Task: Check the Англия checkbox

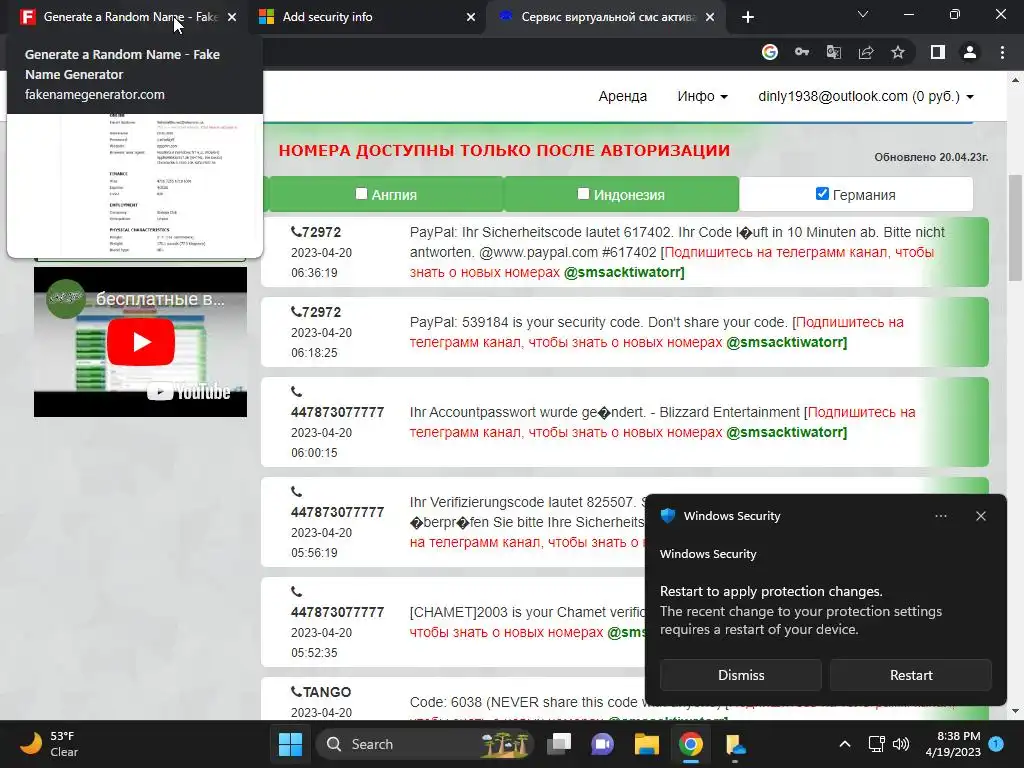Action: point(361,193)
